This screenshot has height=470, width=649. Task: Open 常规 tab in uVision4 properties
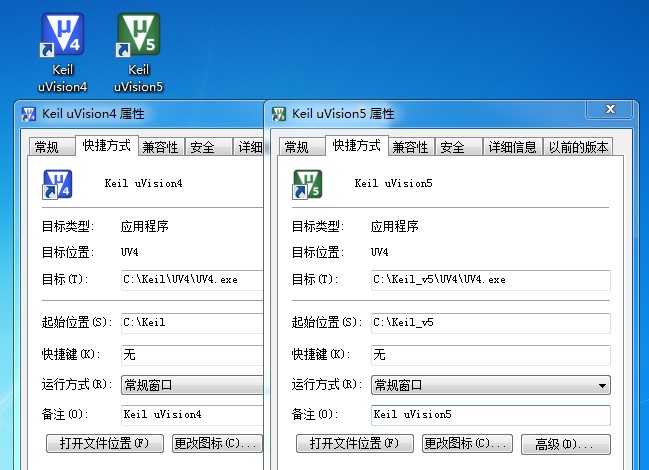coord(51,147)
